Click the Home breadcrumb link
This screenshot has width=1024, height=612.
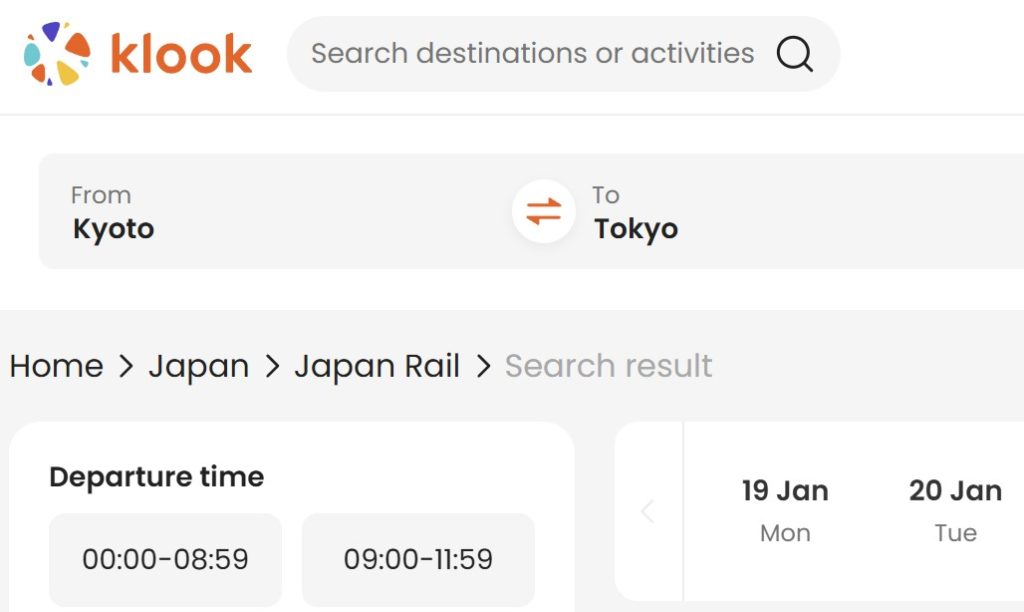(56, 366)
